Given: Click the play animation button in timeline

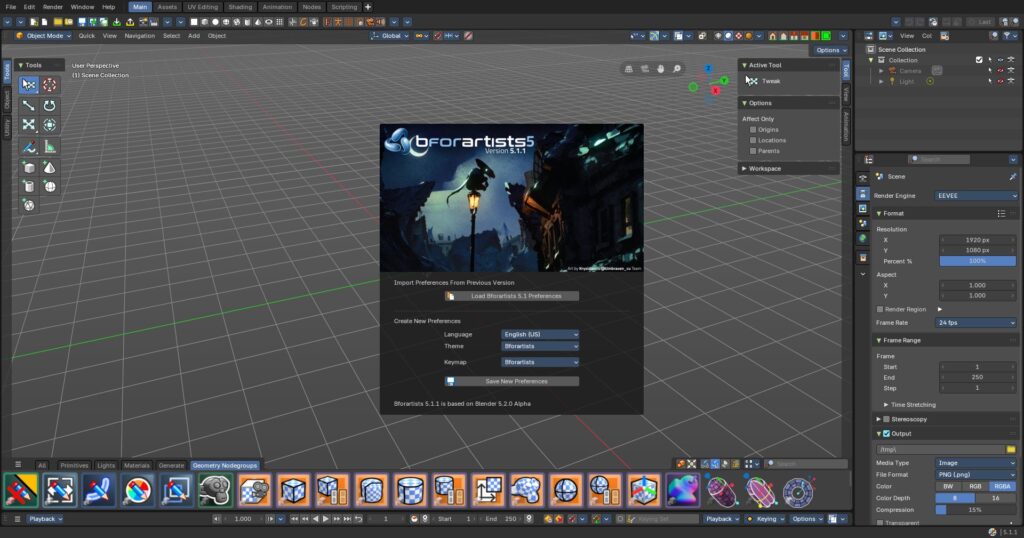Looking at the screenshot, I should pyautogui.click(x=326, y=519).
